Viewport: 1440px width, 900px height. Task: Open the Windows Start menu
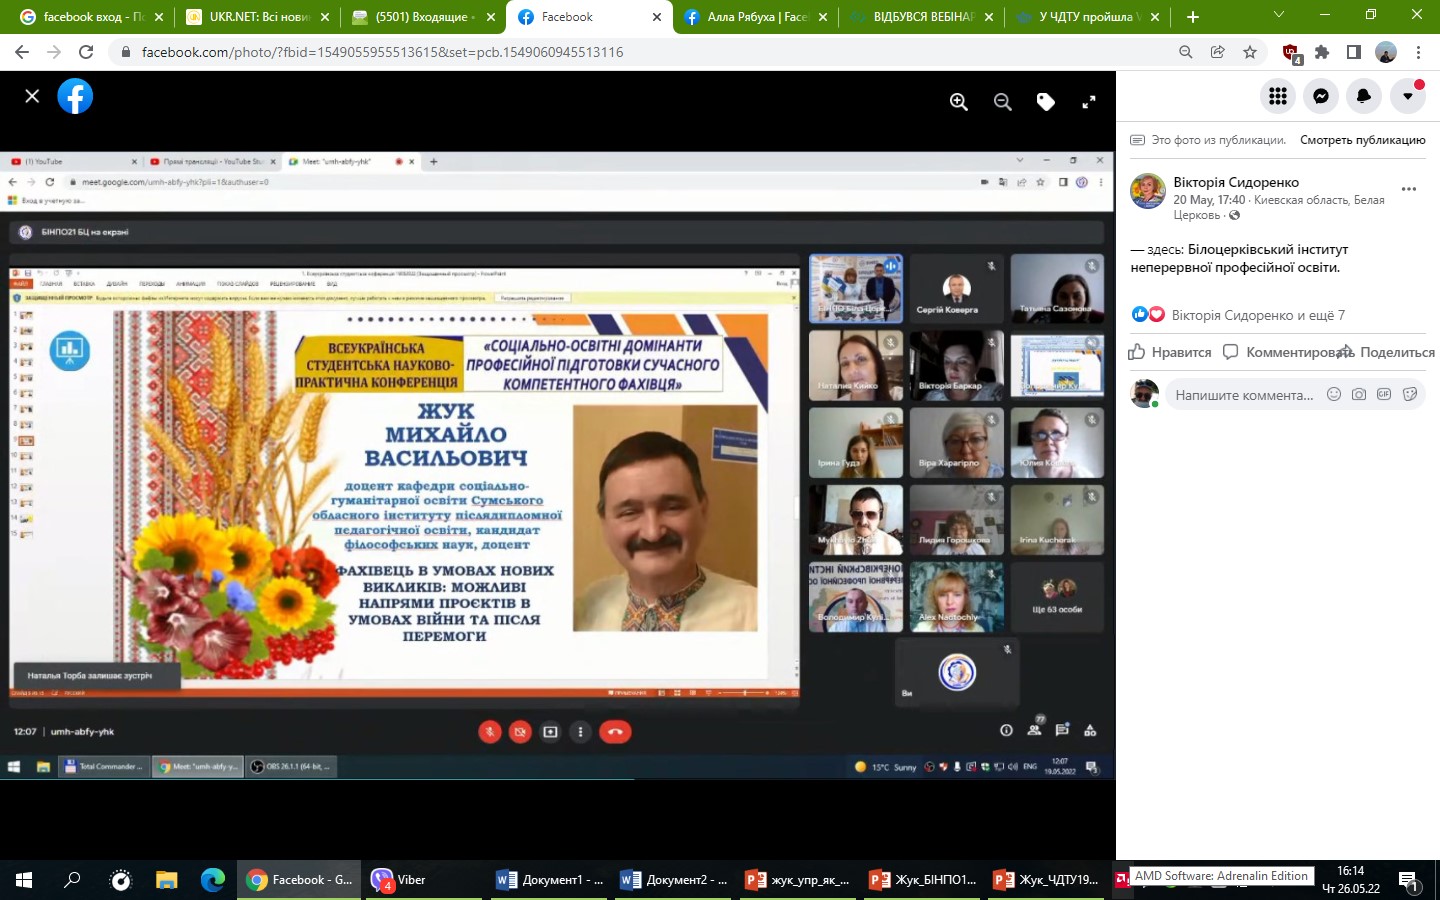(24, 880)
